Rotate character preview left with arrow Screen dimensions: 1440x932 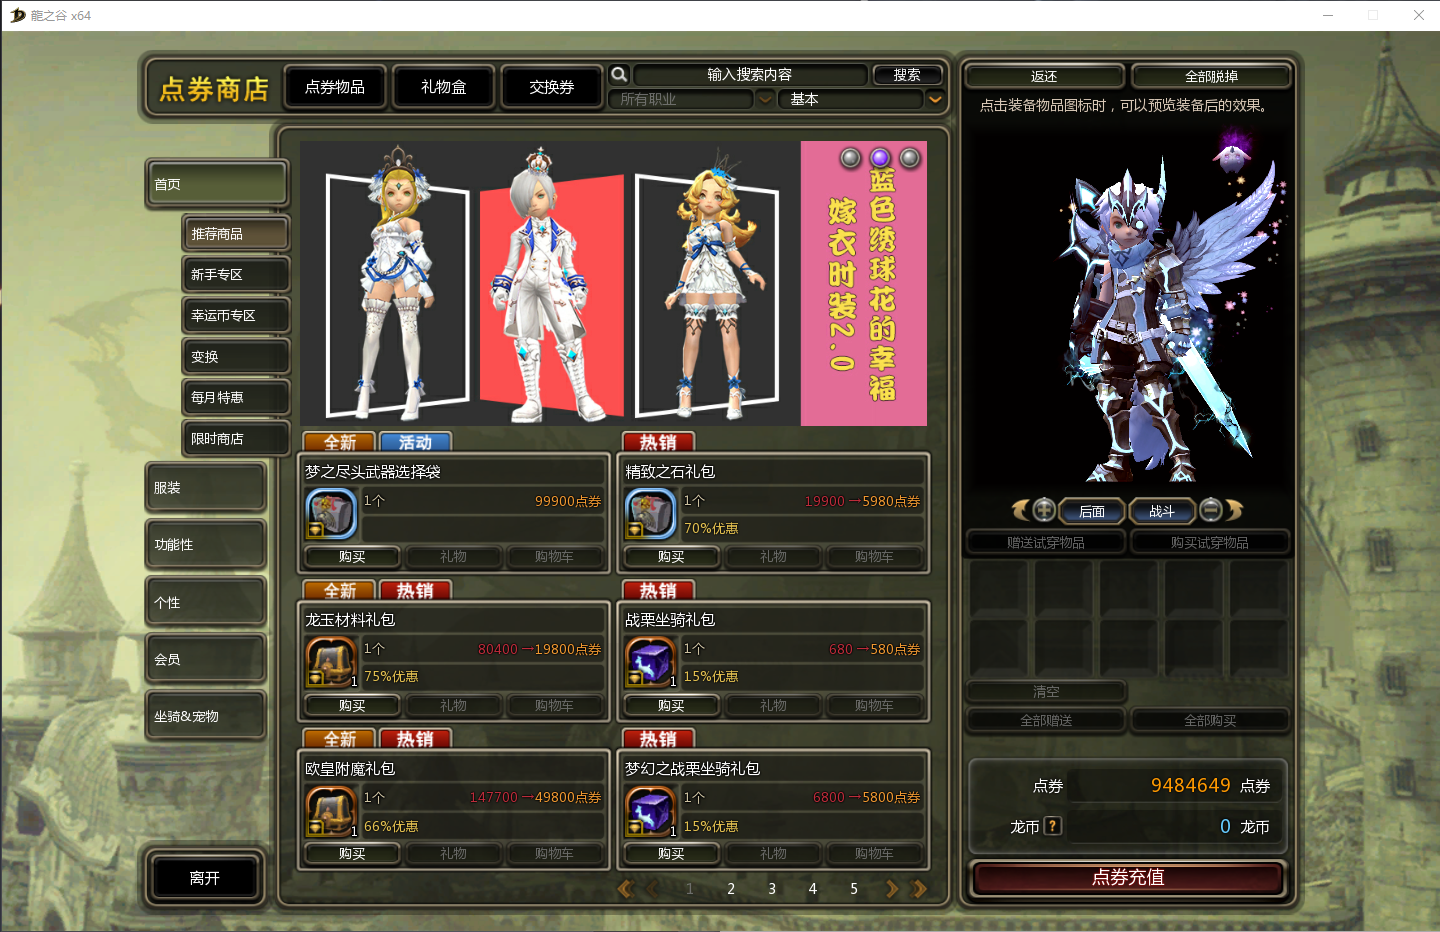1020,510
